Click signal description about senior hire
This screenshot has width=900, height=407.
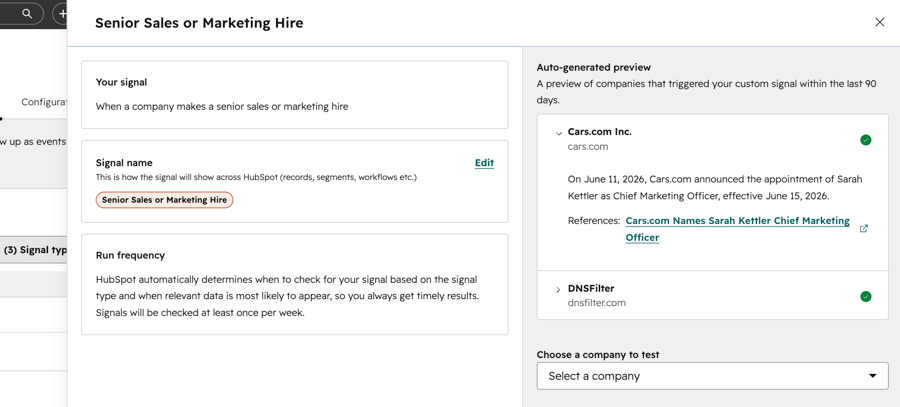[x=222, y=106]
